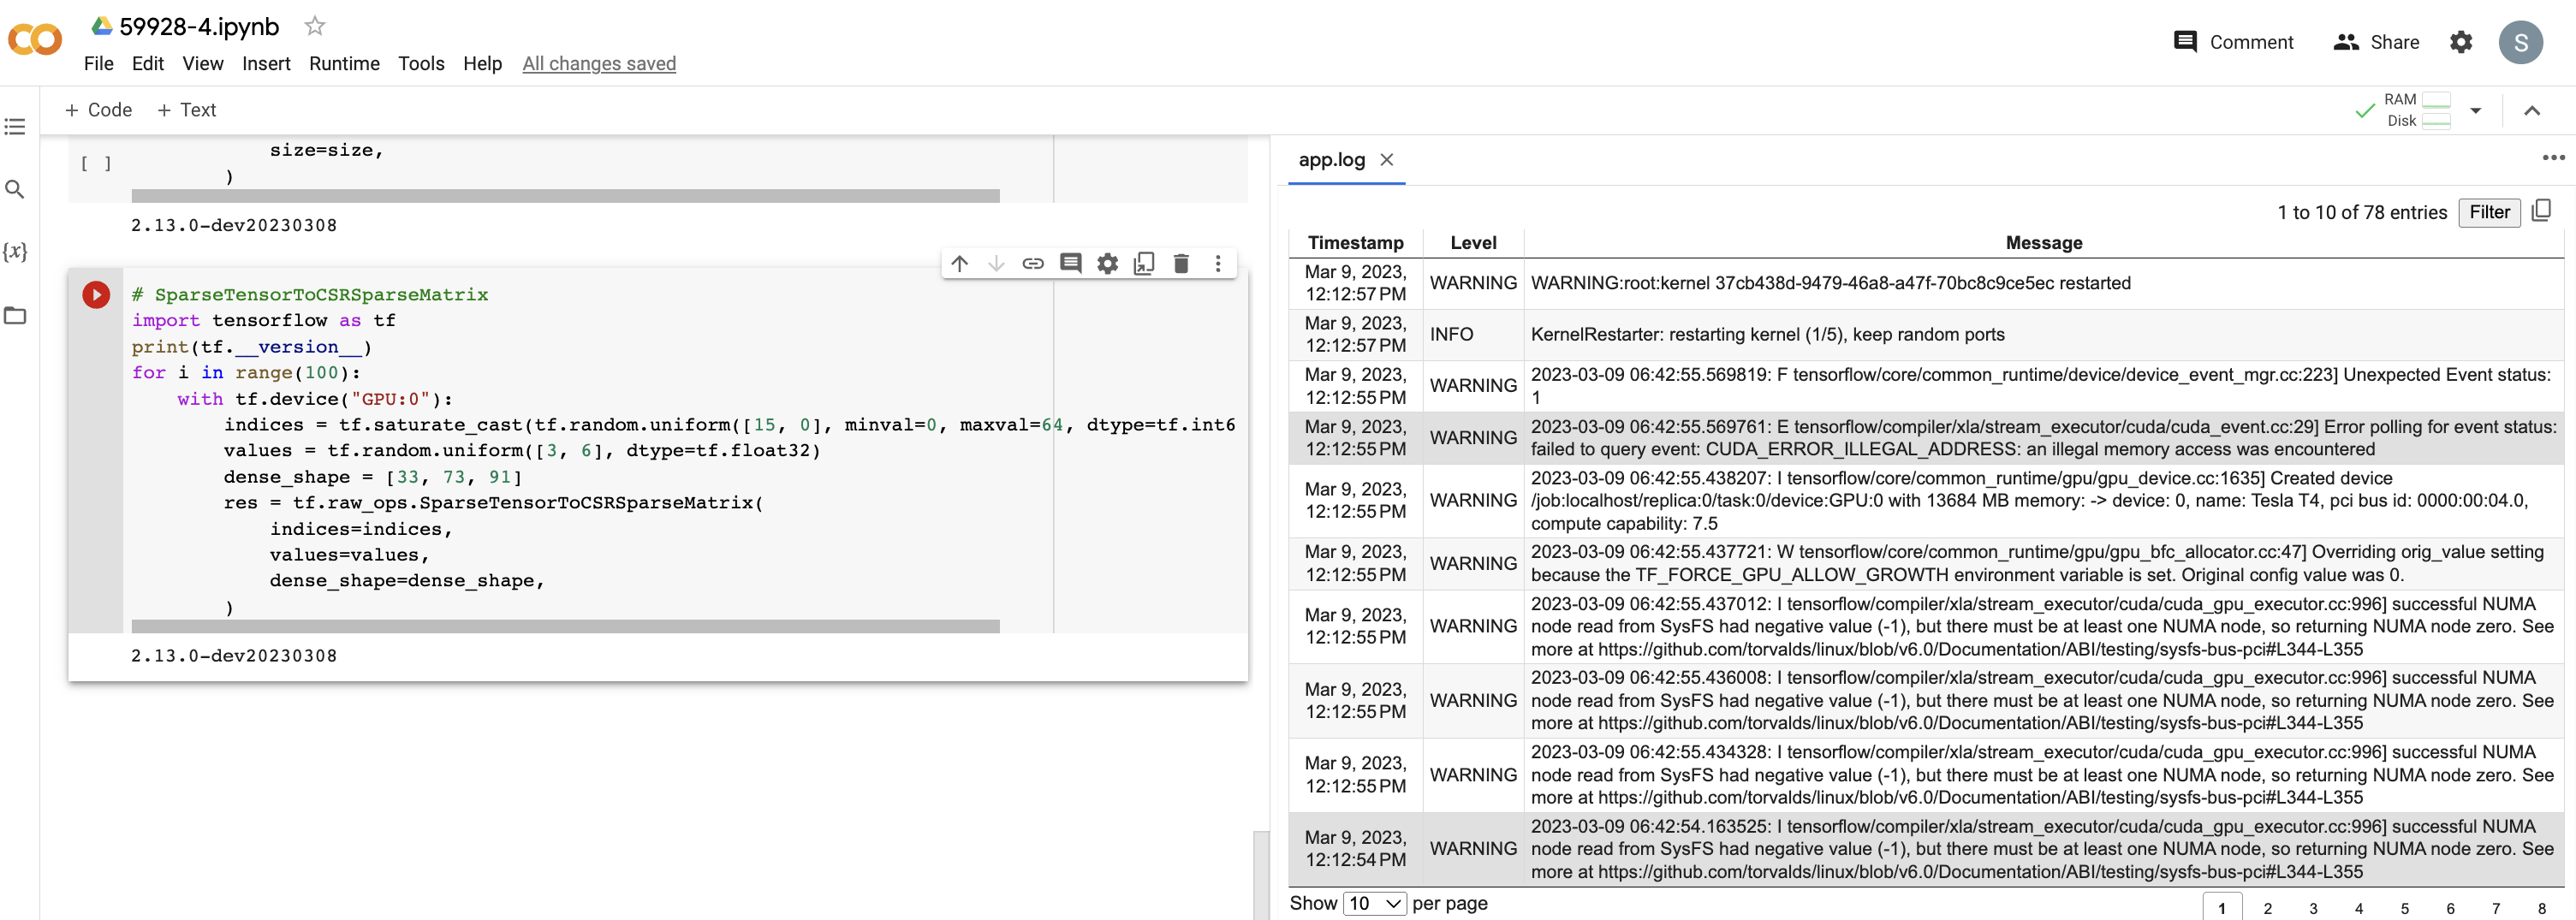Go to page 3 of the log entries
The image size is (2576, 920).
pyautogui.click(x=2312, y=907)
